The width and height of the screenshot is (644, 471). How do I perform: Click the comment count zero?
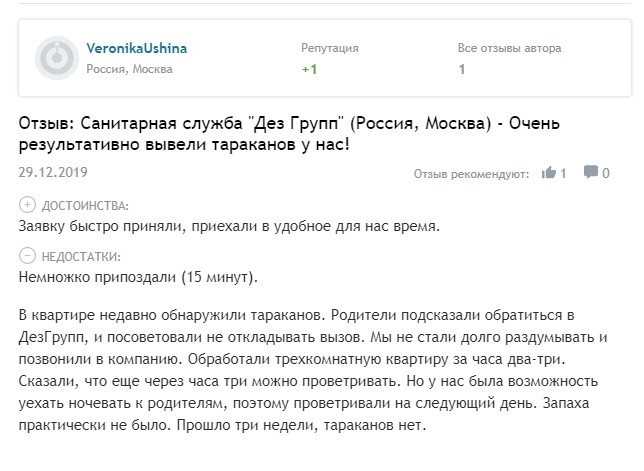pos(606,173)
